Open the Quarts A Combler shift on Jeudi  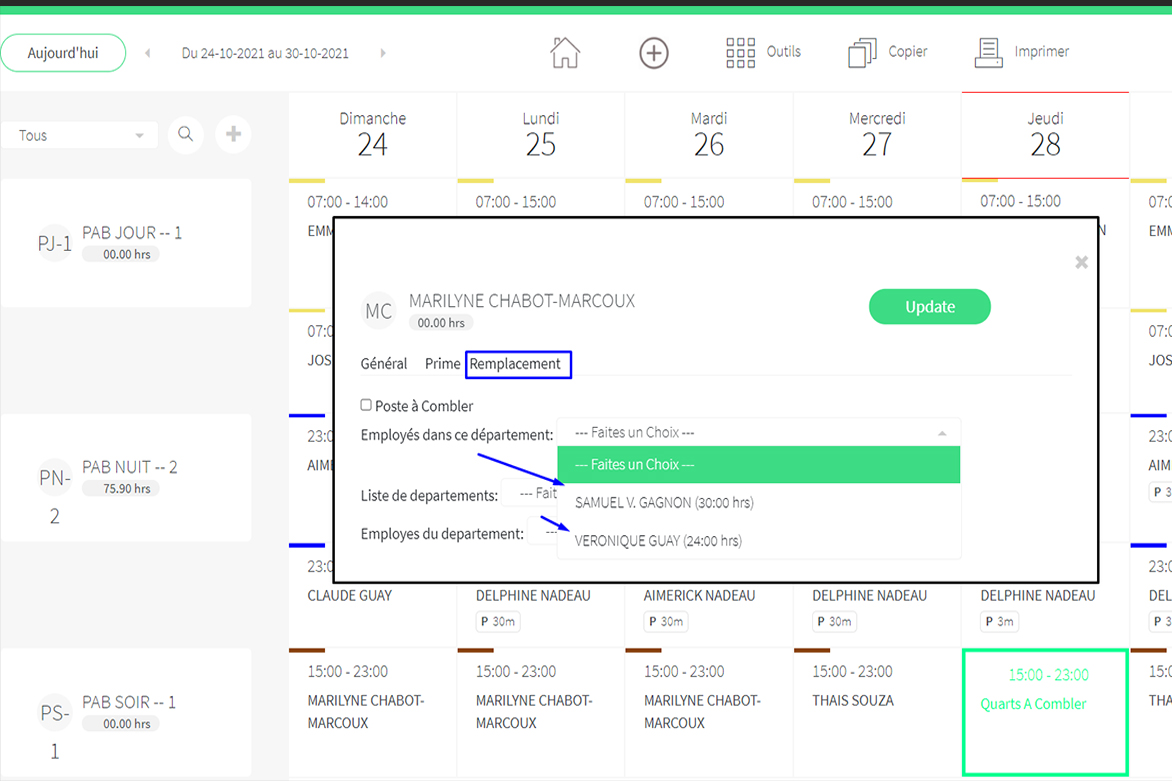coord(1045,712)
